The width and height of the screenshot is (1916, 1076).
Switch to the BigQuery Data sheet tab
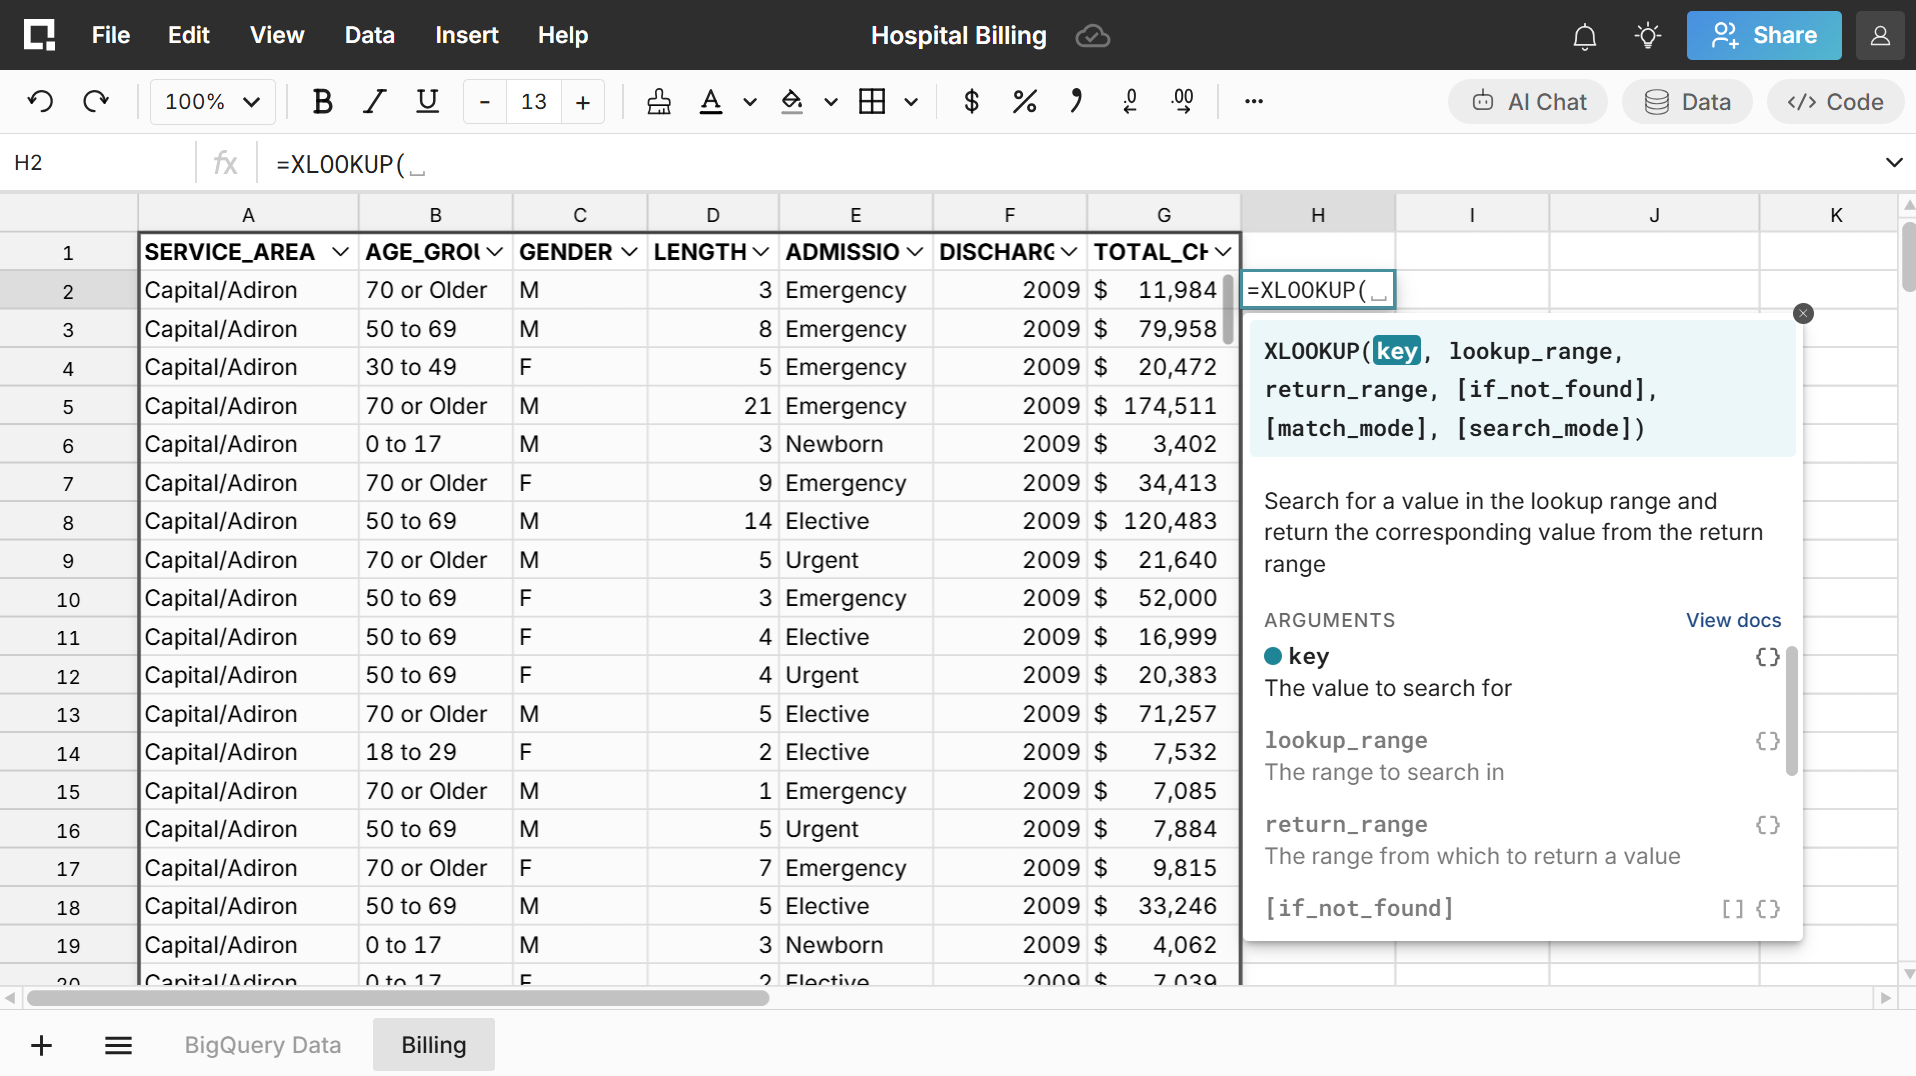click(x=262, y=1045)
